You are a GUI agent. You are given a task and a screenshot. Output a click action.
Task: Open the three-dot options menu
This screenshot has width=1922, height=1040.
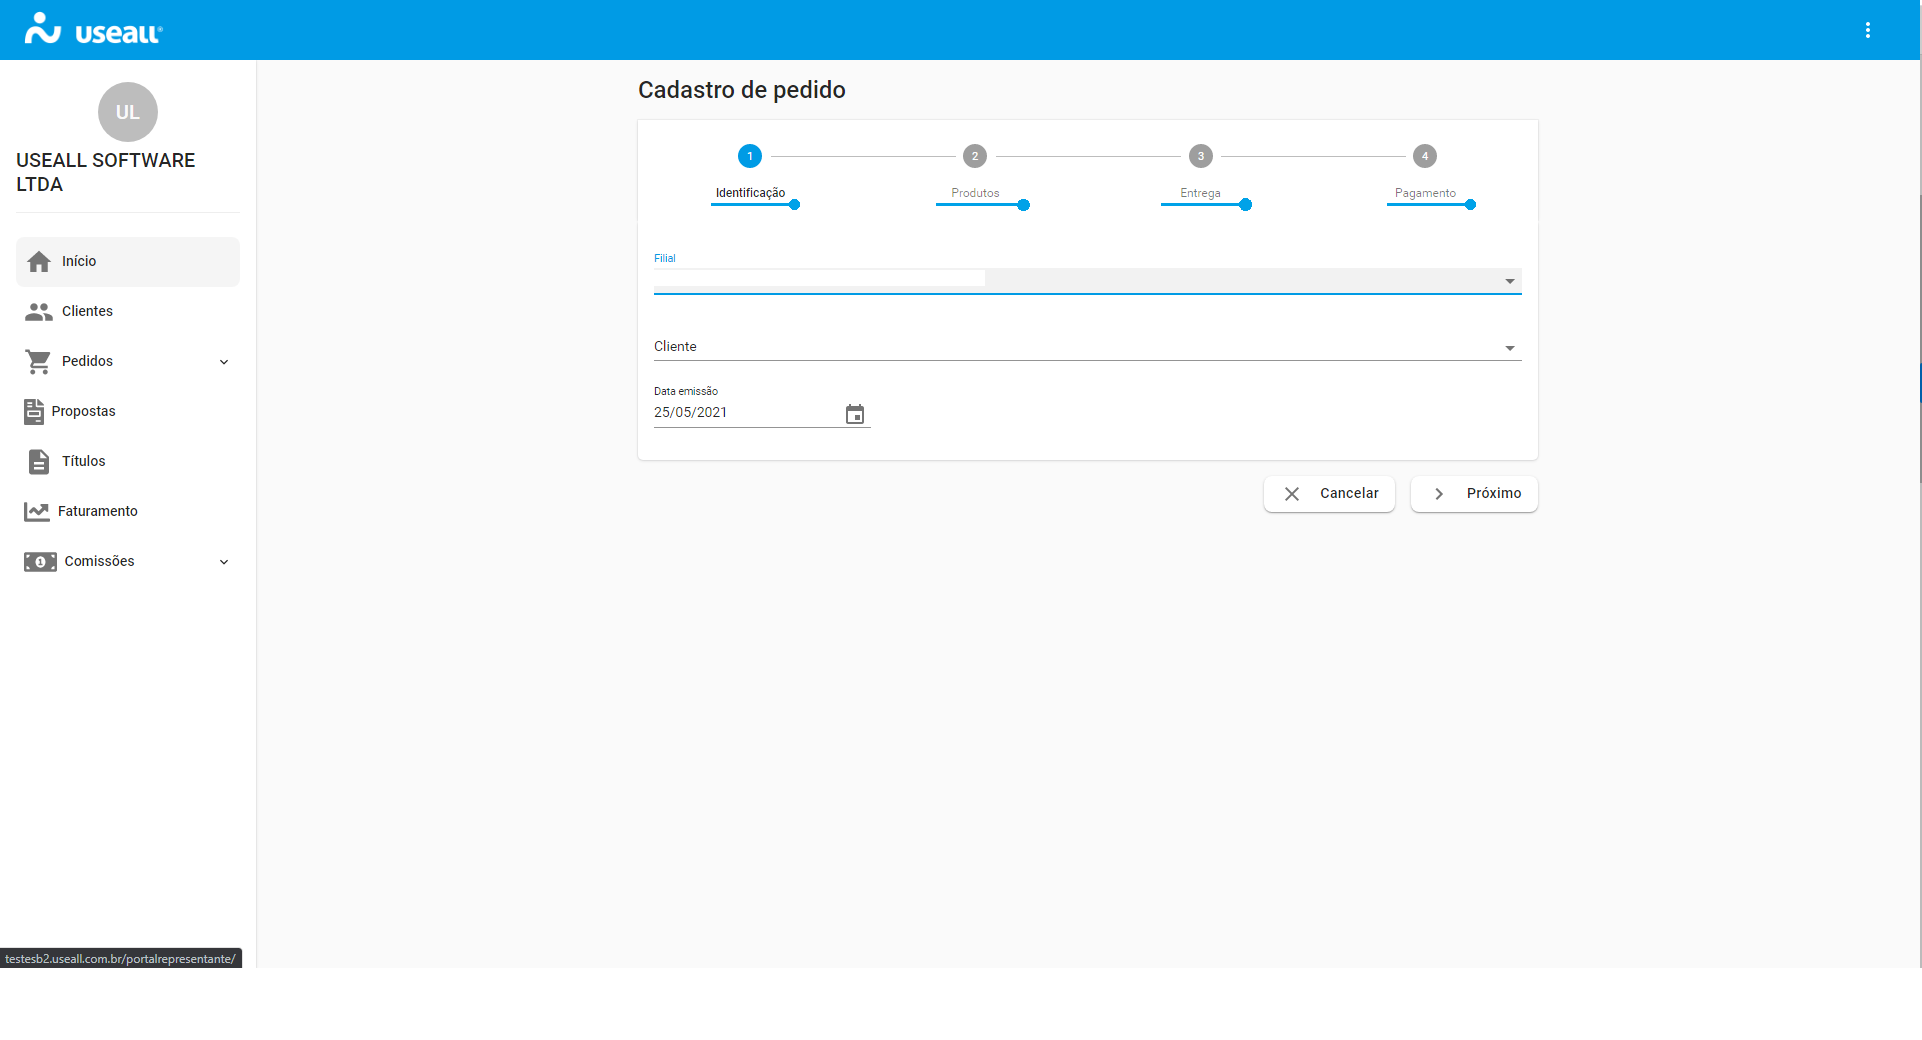pyautogui.click(x=1867, y=30)
